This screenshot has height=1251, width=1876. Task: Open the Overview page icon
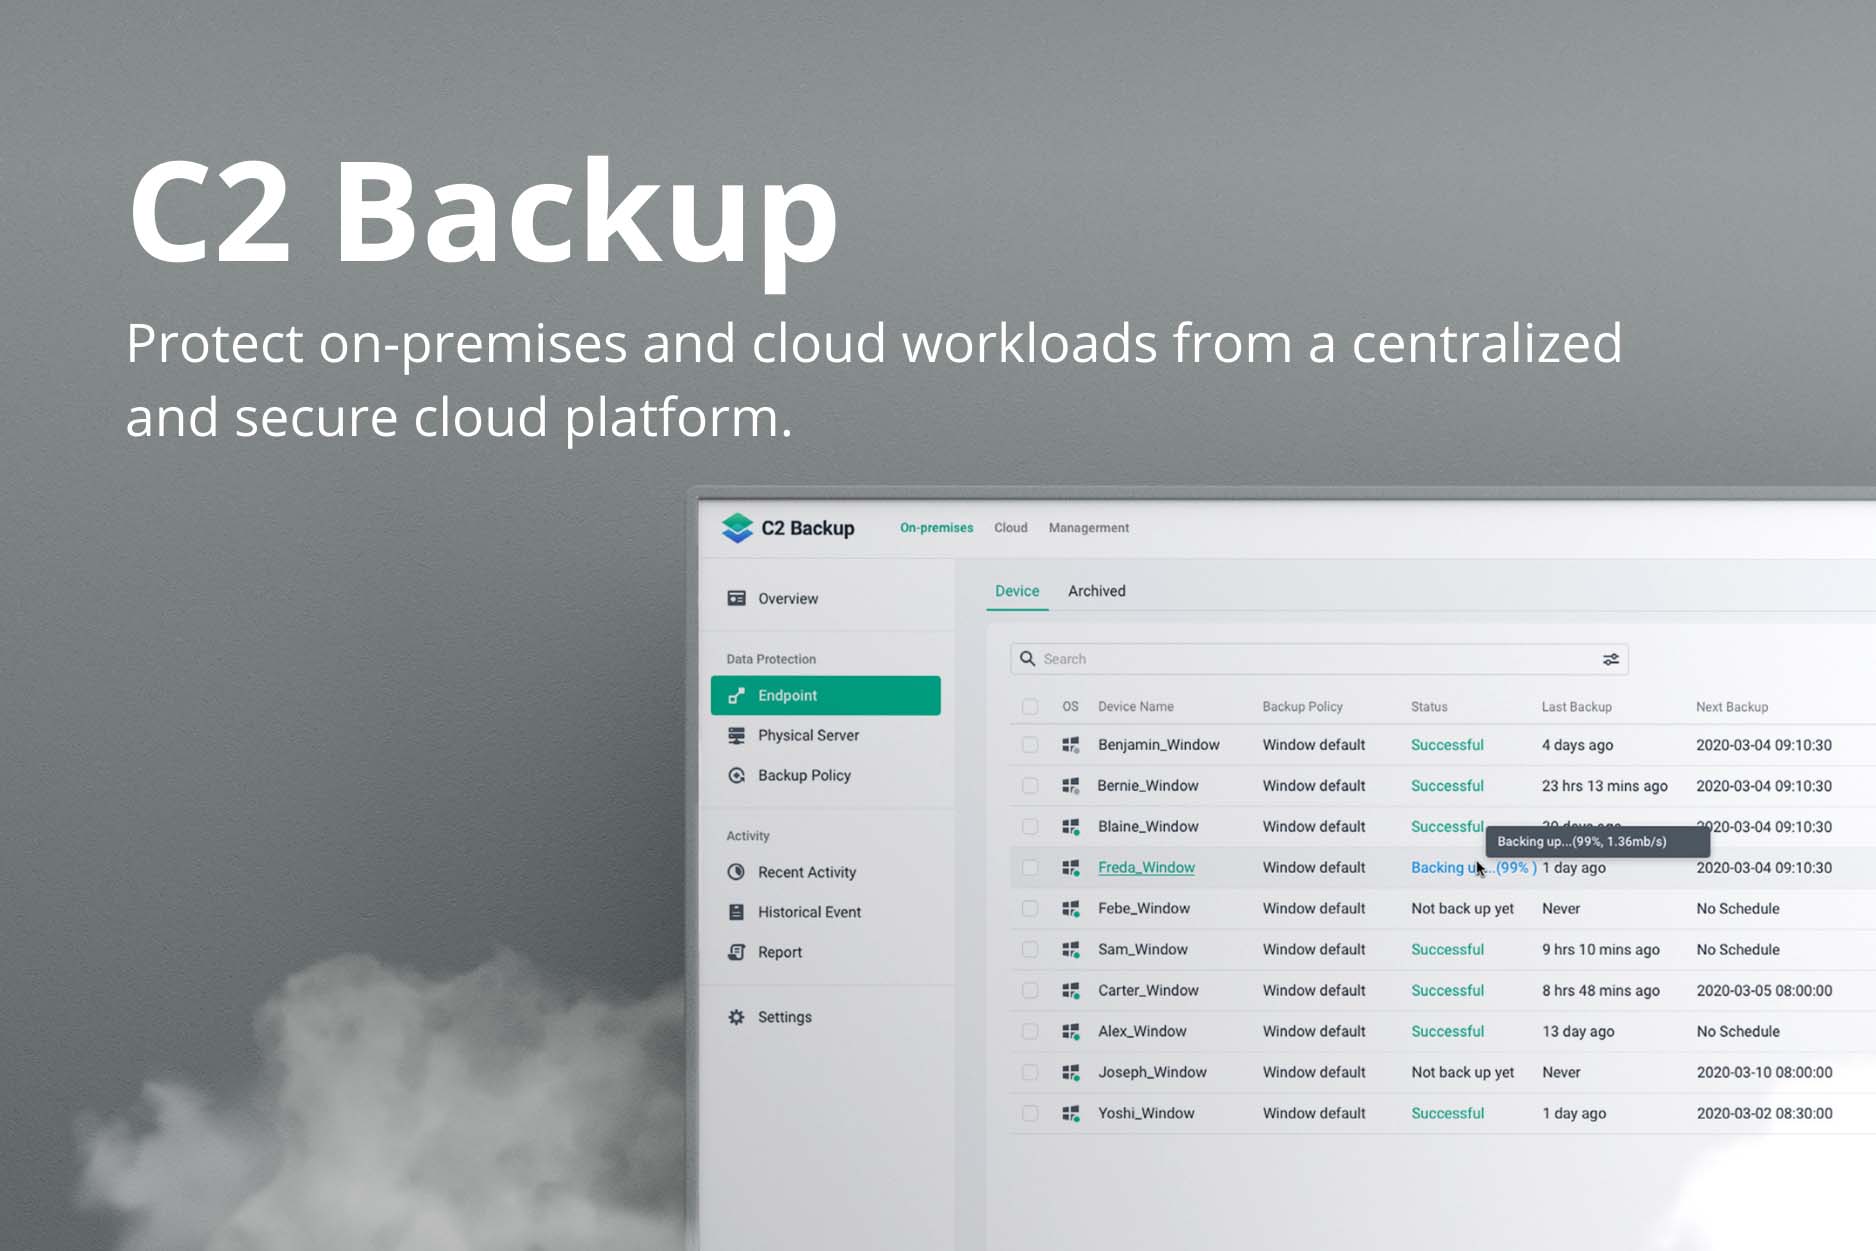[737, 598]
